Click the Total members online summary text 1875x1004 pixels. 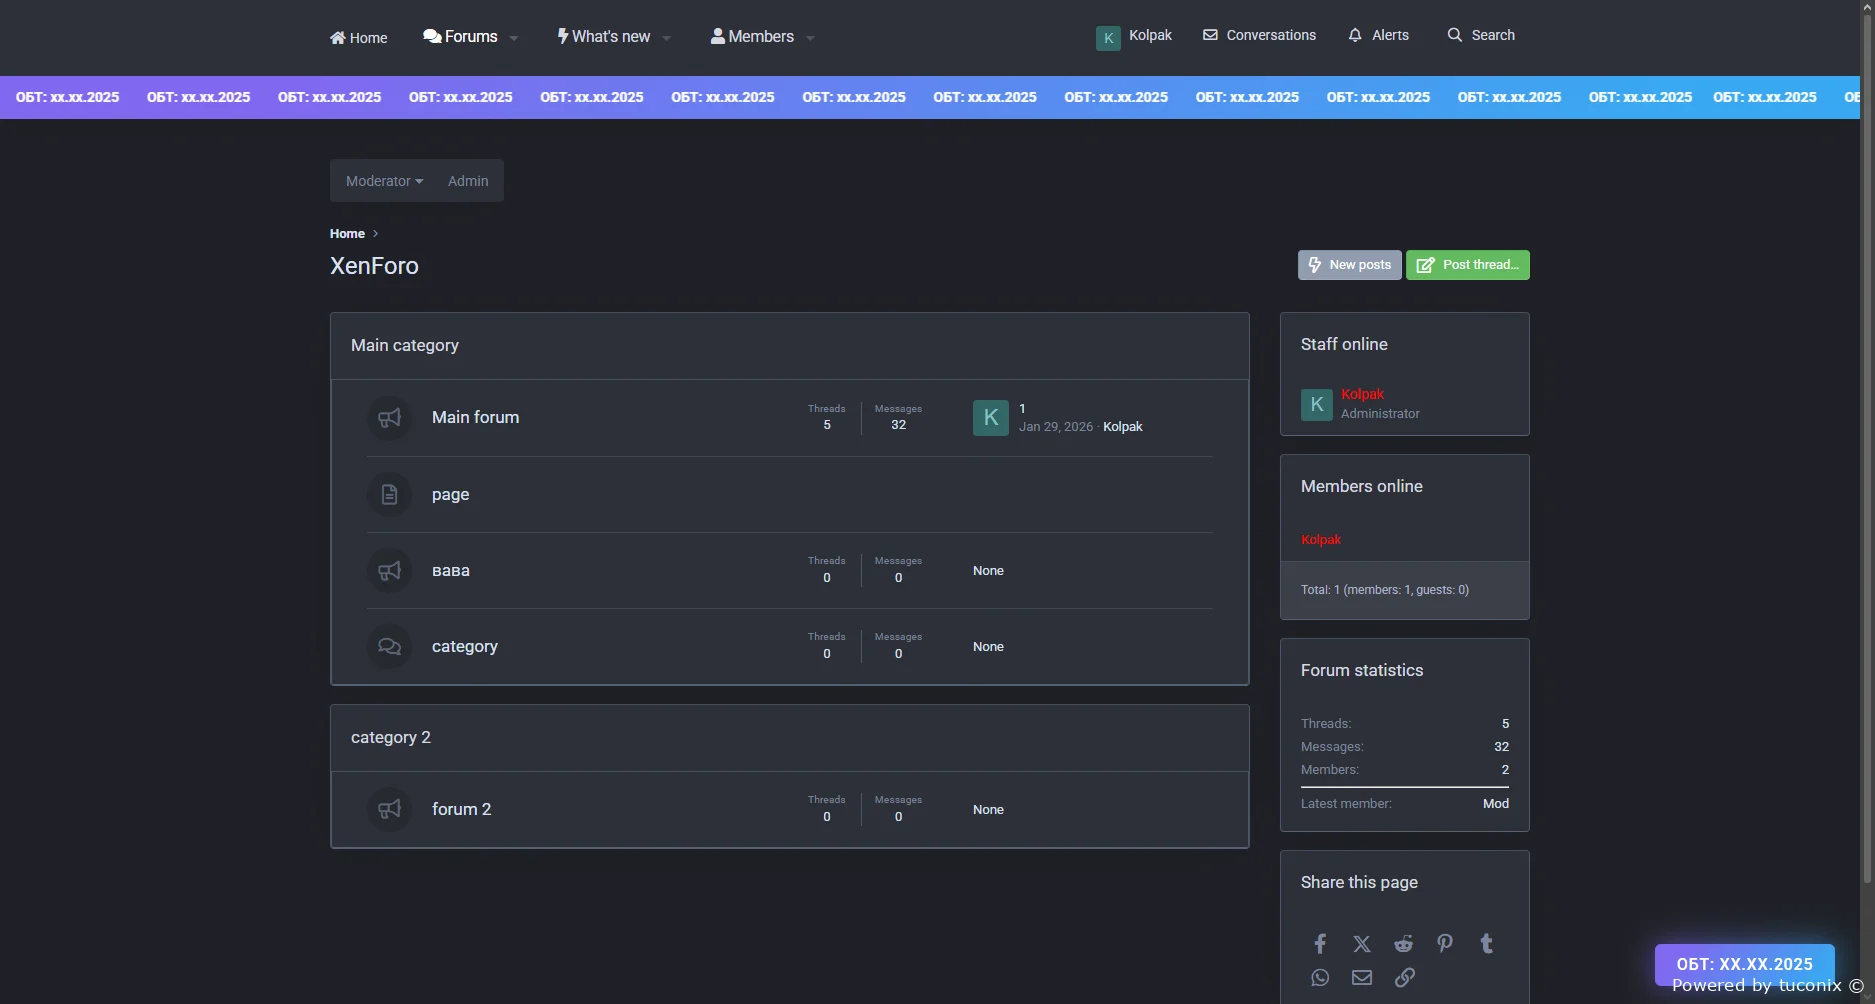[1385, 590]
